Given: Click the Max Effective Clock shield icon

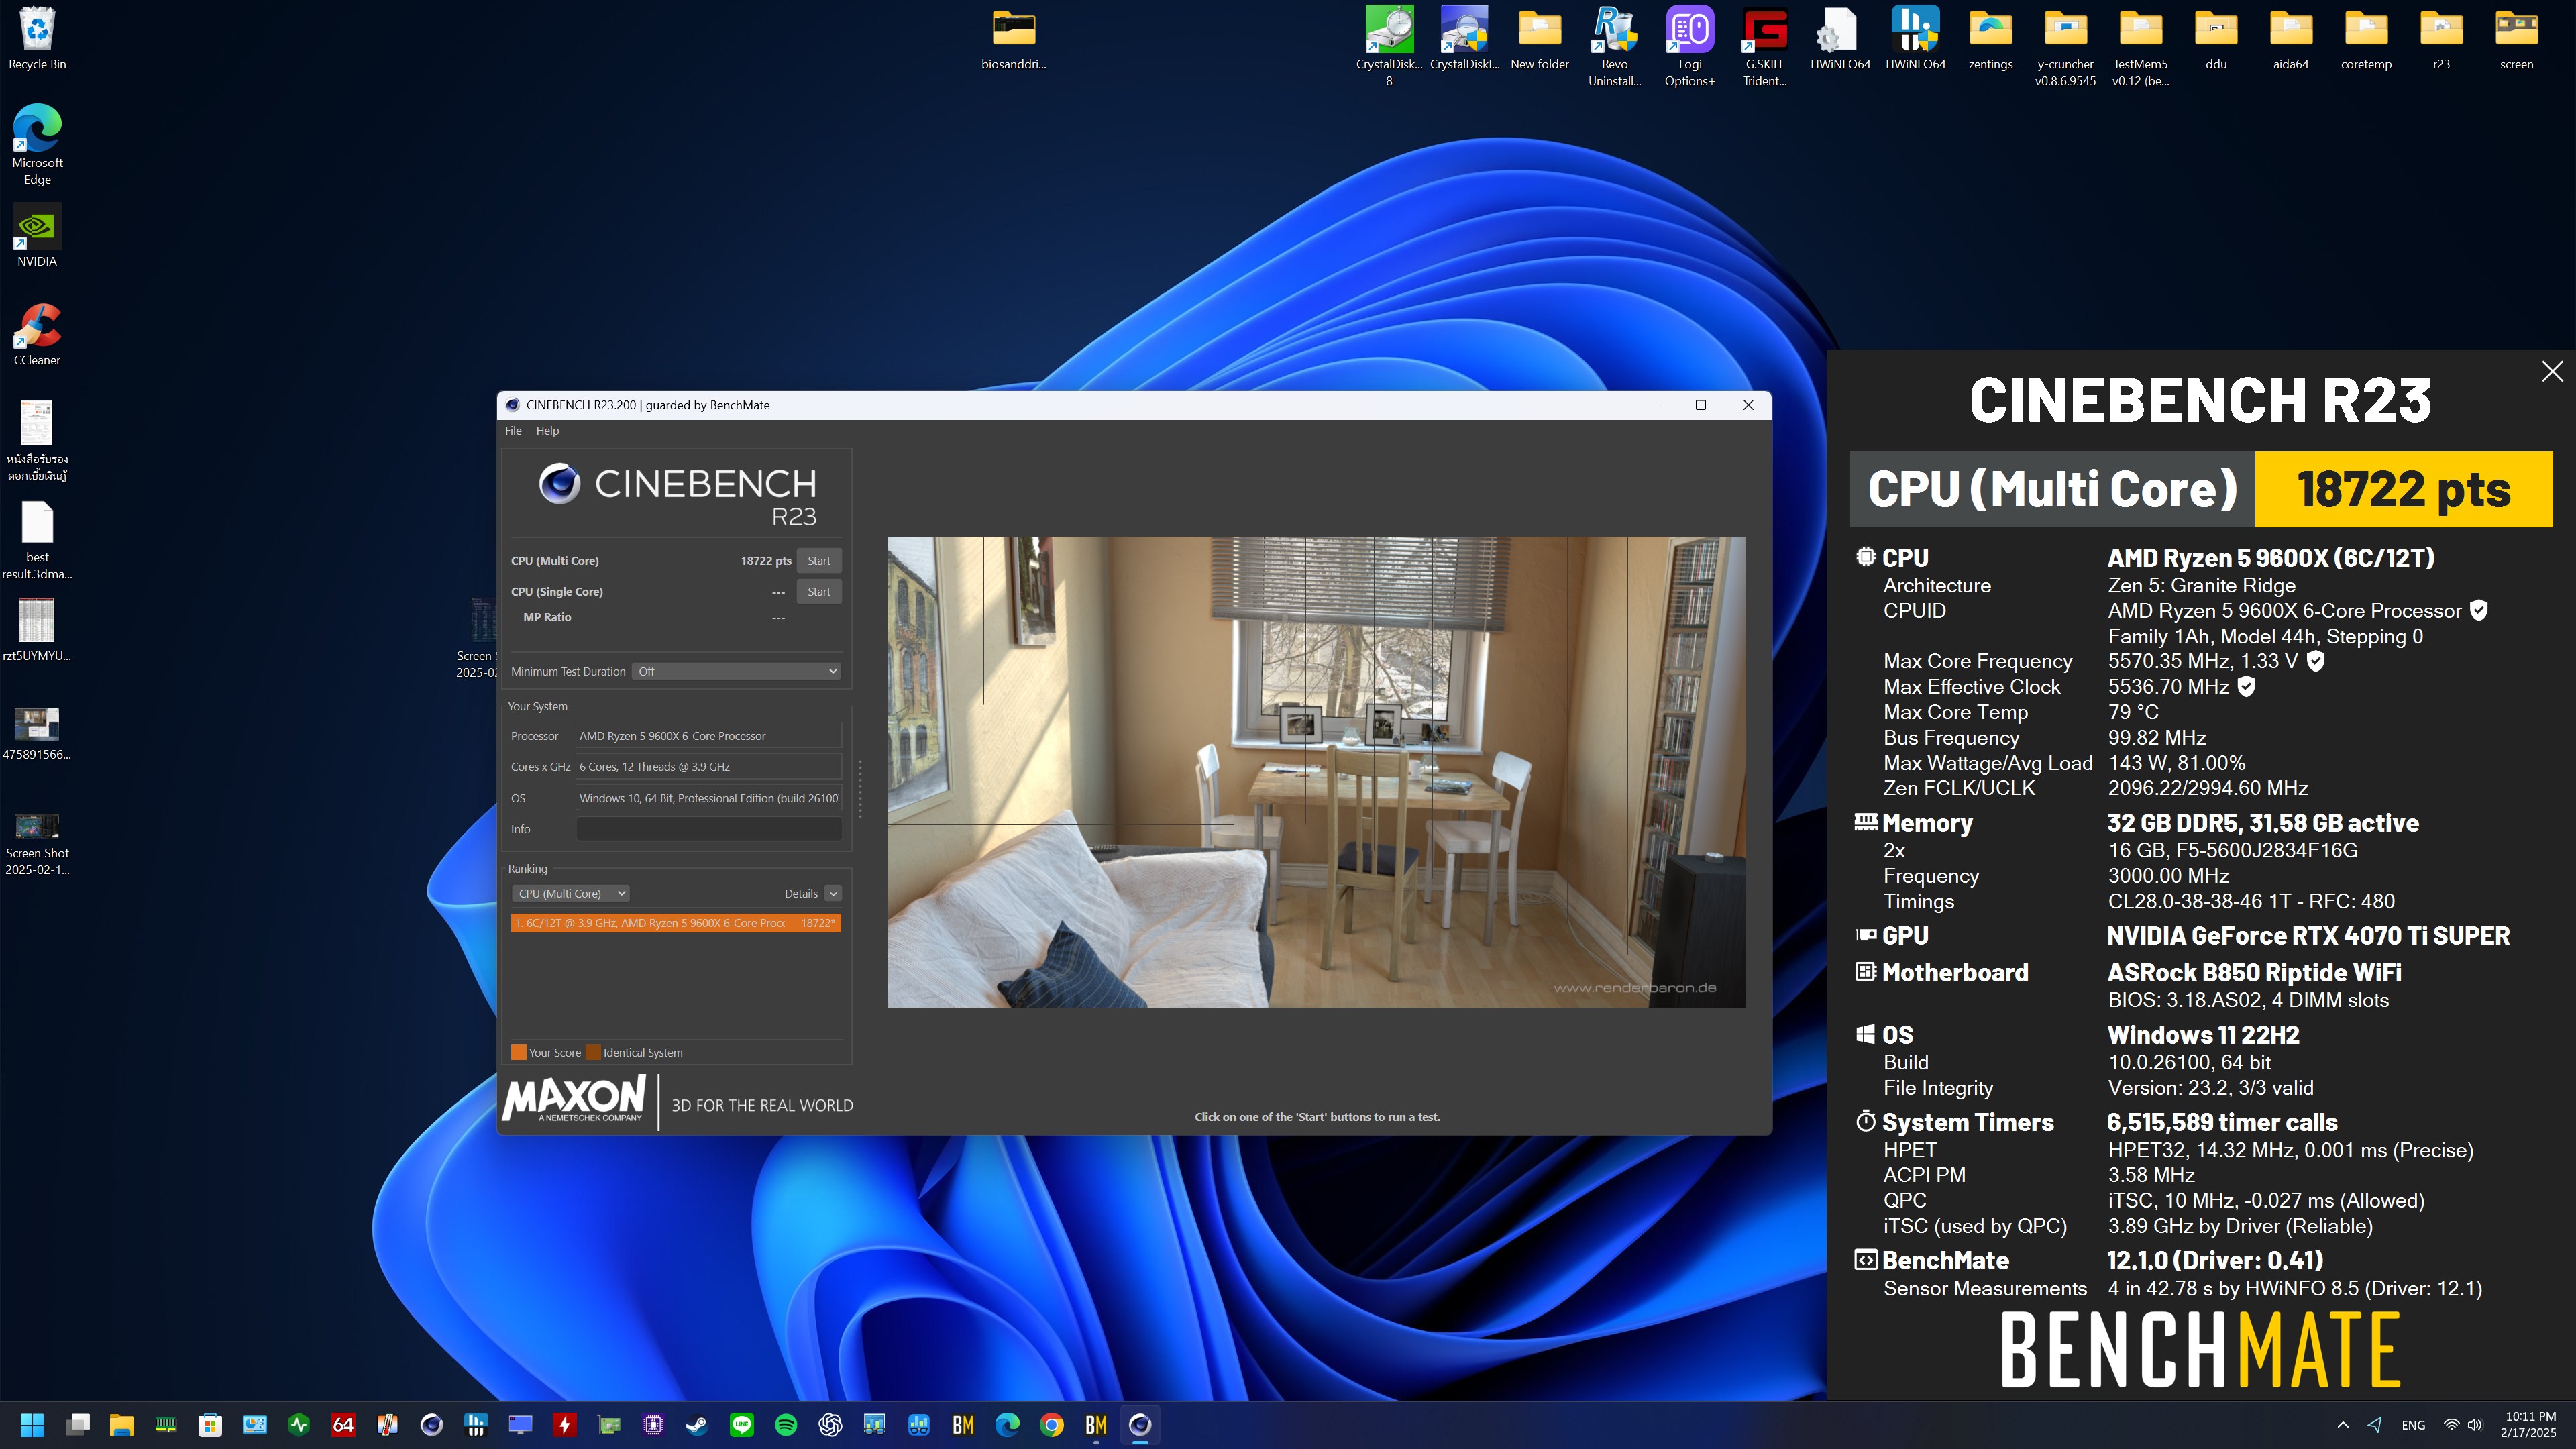Looking at the screenshot, I should click(x=2246, y=687).
